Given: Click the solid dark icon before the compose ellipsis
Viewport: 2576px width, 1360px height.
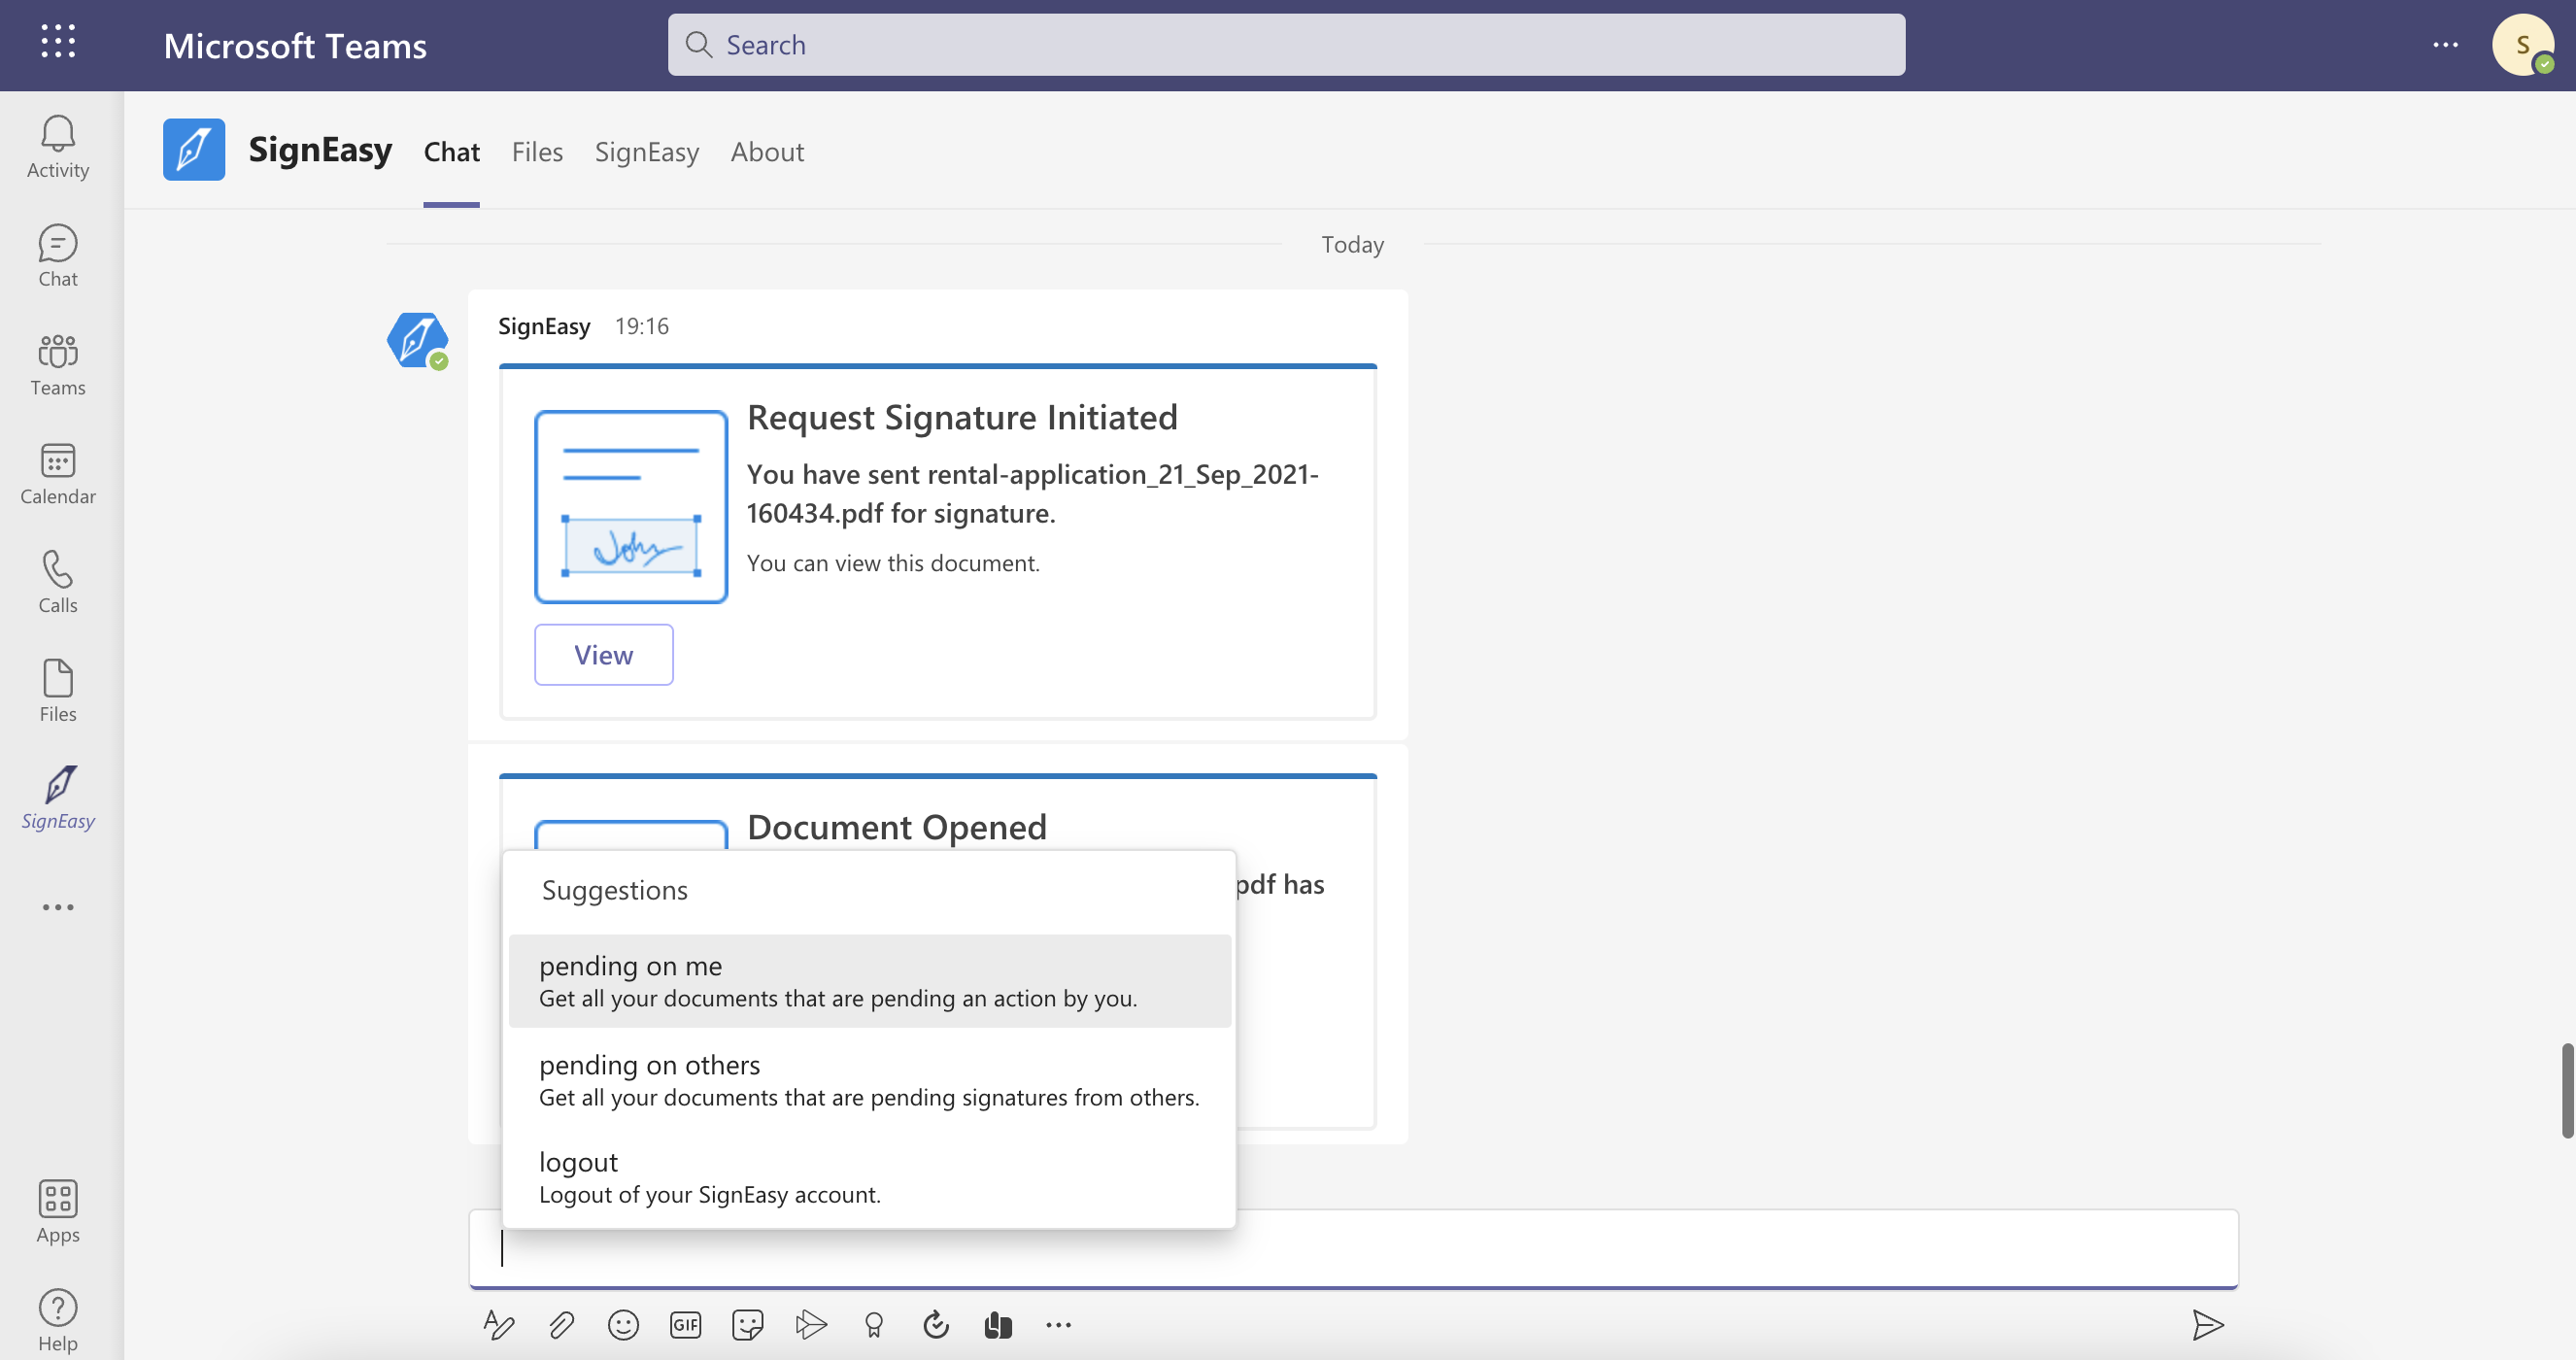Looking at the screenshot, I should [x=997, y=1325].
